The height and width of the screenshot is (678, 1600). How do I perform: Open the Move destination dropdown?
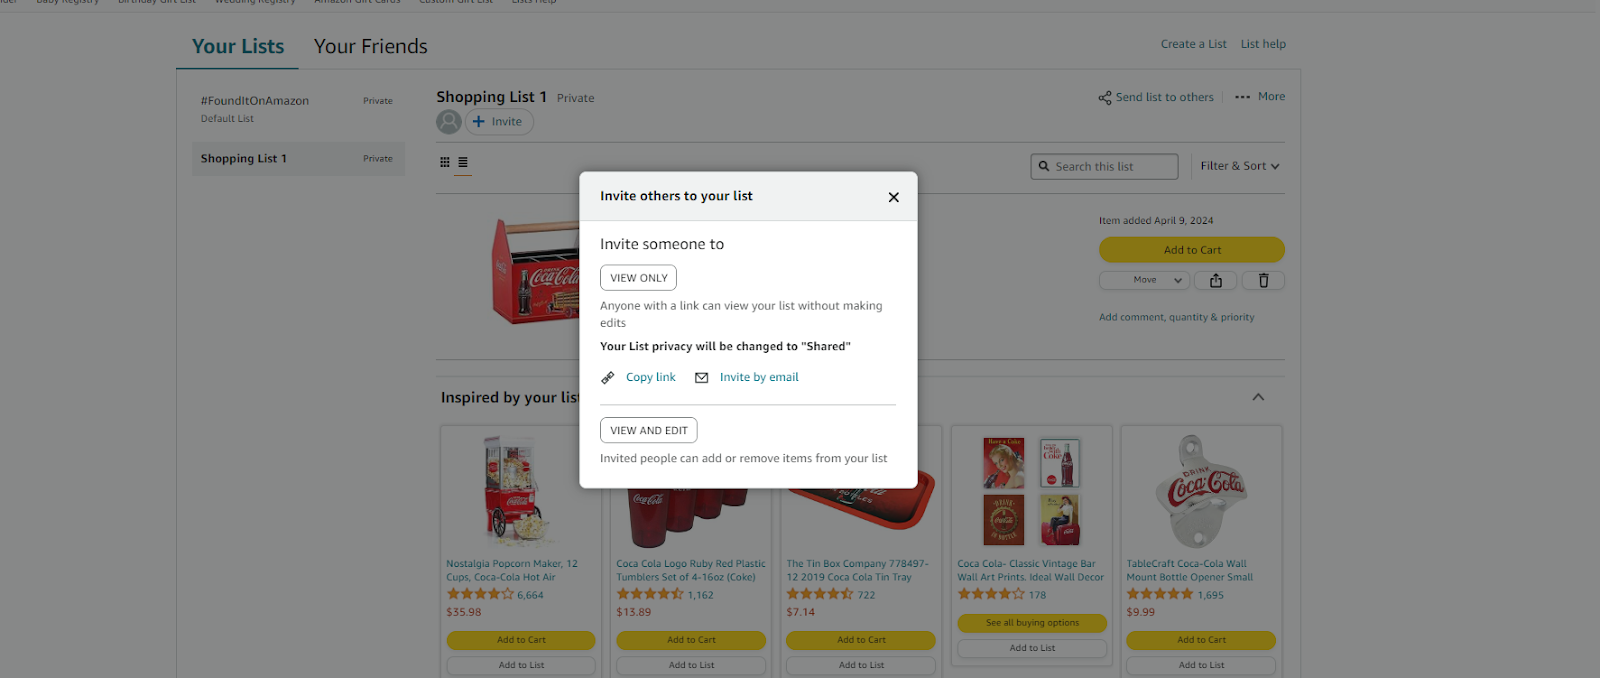click(1143, 280)
